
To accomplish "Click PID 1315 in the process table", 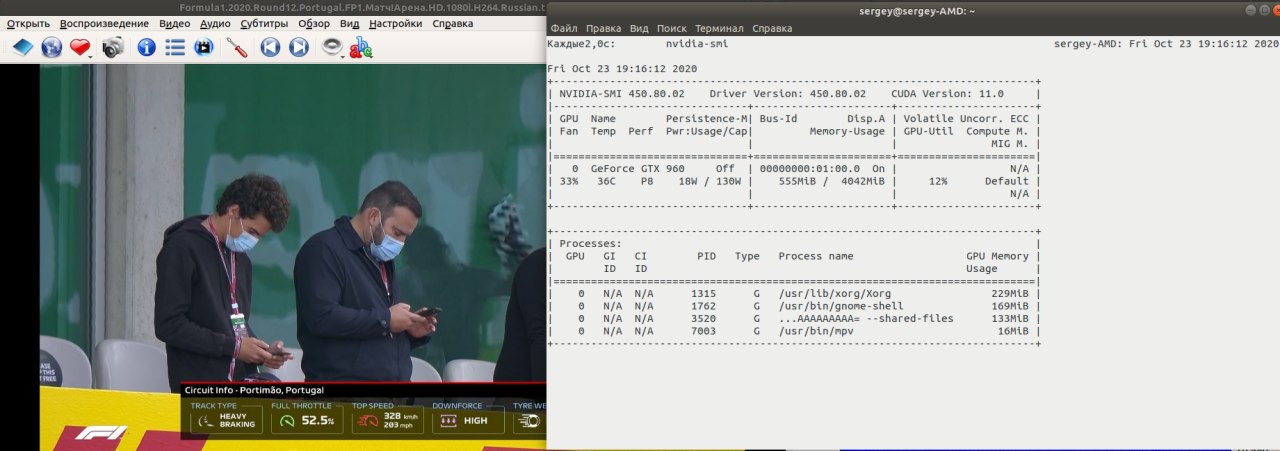I will pyautogui.click(x=703, y=293).
